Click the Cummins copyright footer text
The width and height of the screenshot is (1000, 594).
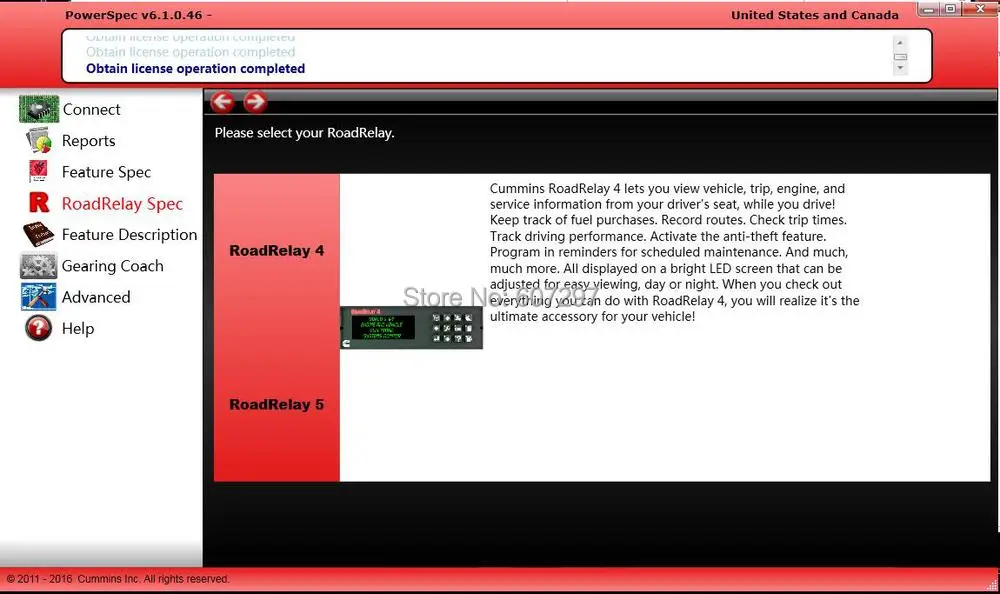point(118,579)
